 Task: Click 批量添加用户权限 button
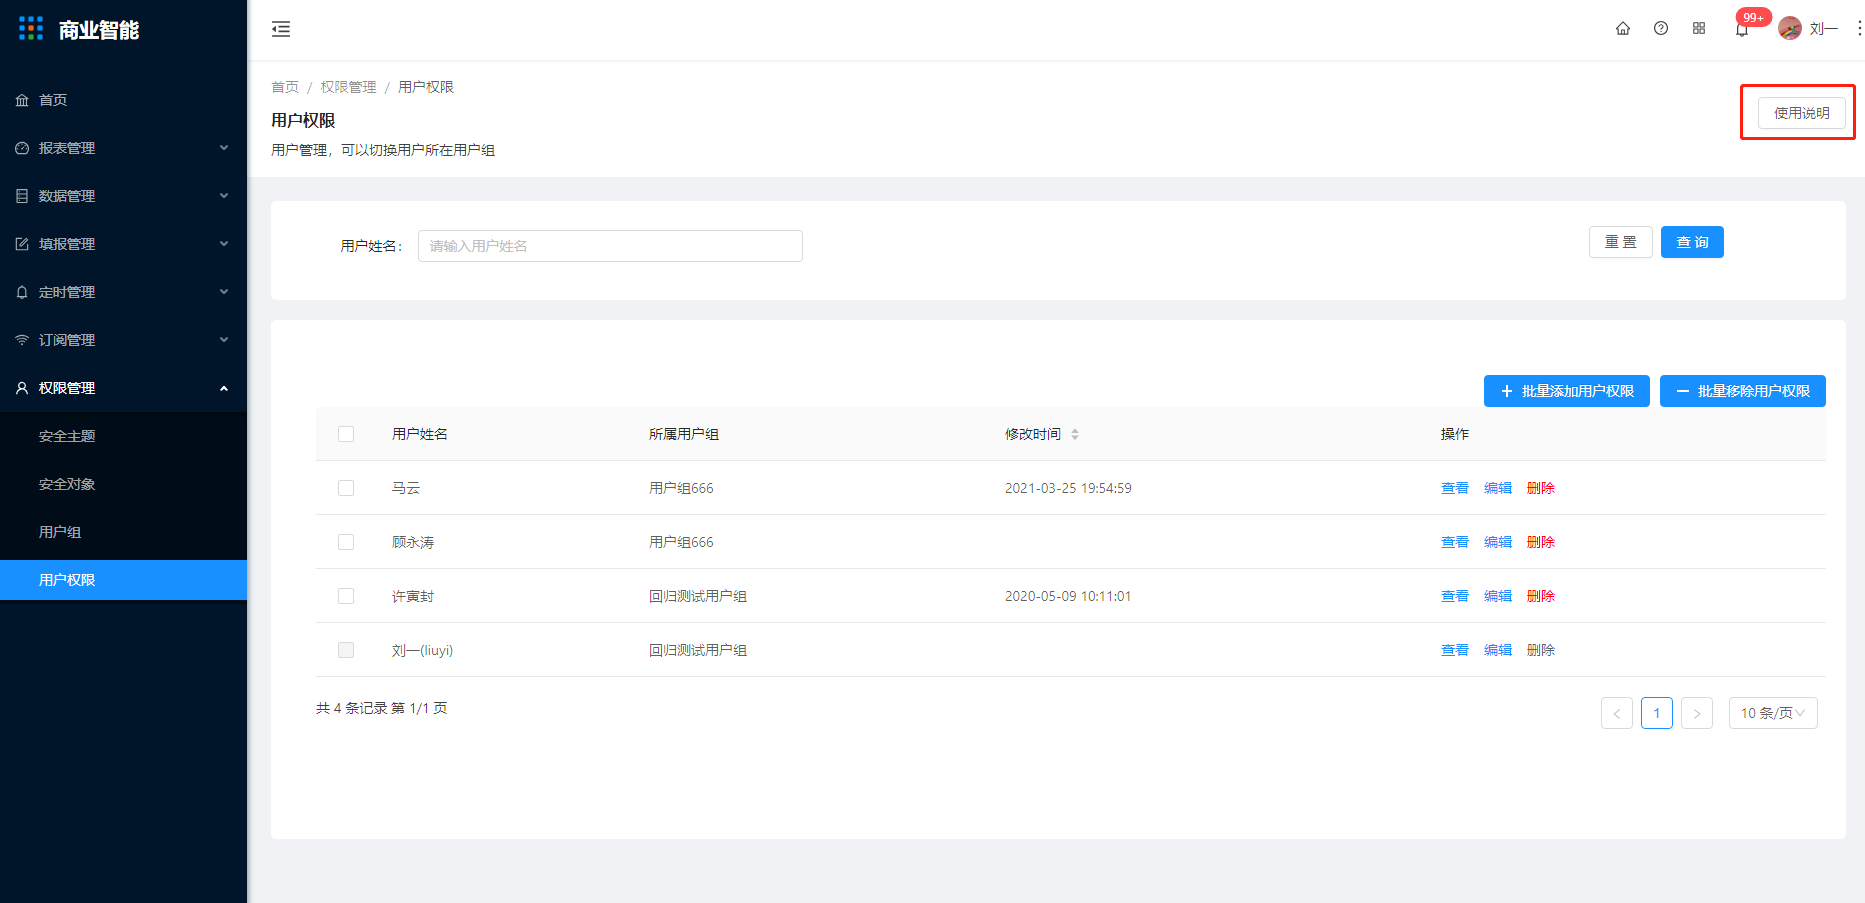1567,391
